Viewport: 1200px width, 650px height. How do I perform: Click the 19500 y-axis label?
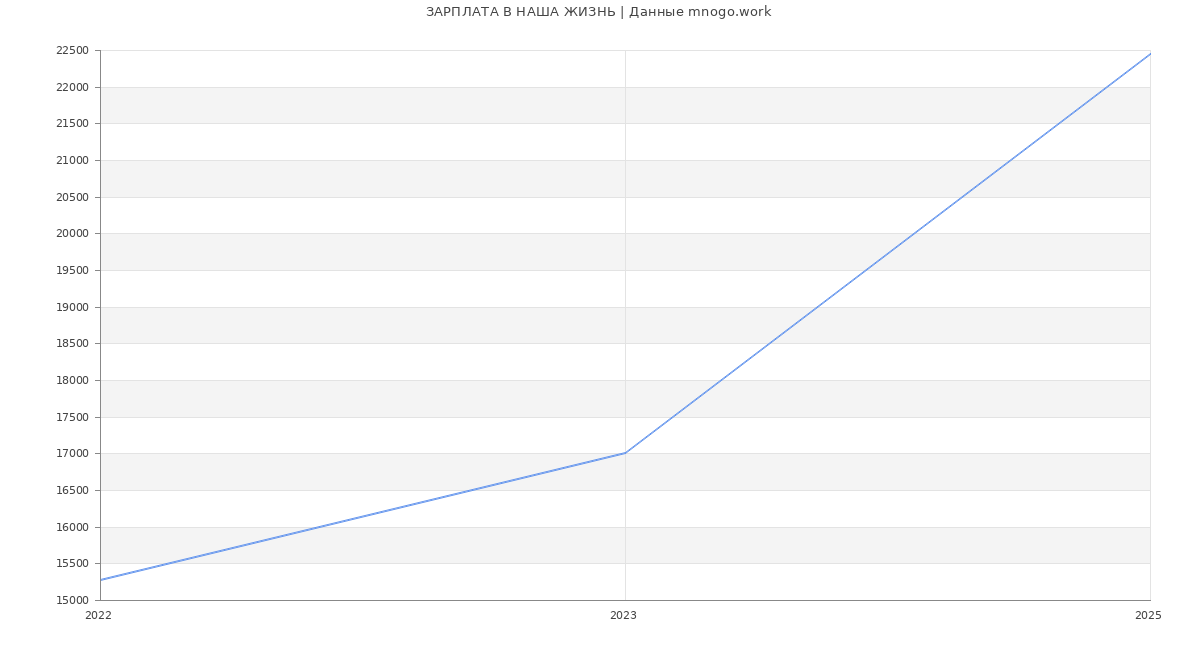(72, 271)
